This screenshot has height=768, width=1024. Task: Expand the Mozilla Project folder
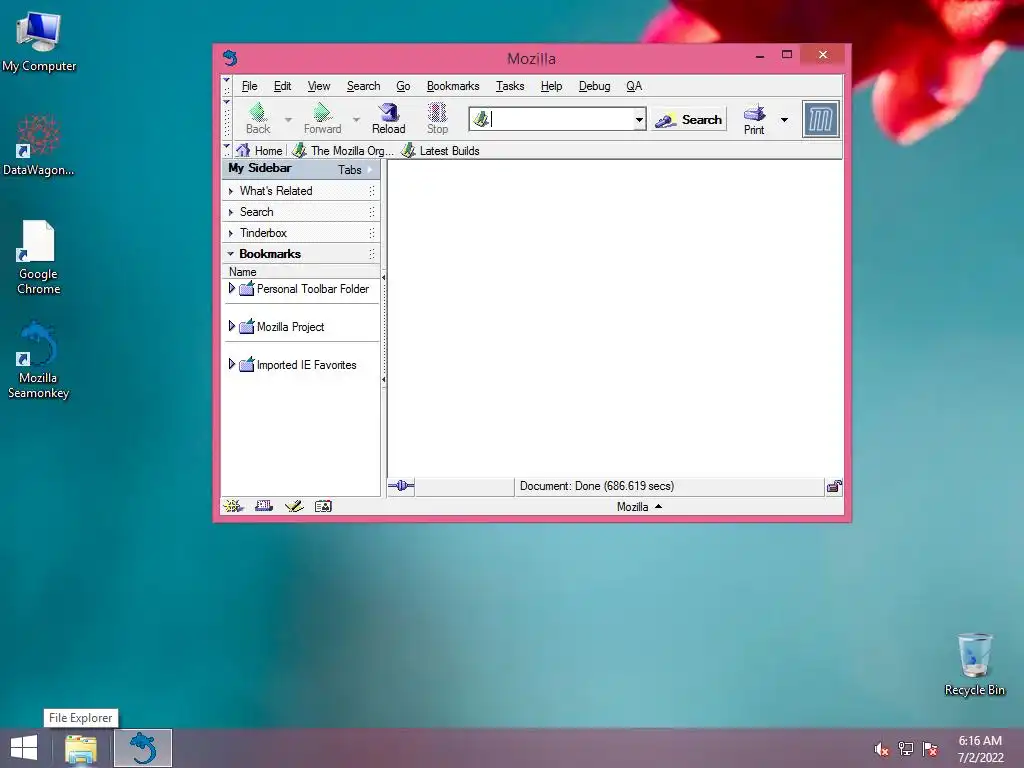231,326
